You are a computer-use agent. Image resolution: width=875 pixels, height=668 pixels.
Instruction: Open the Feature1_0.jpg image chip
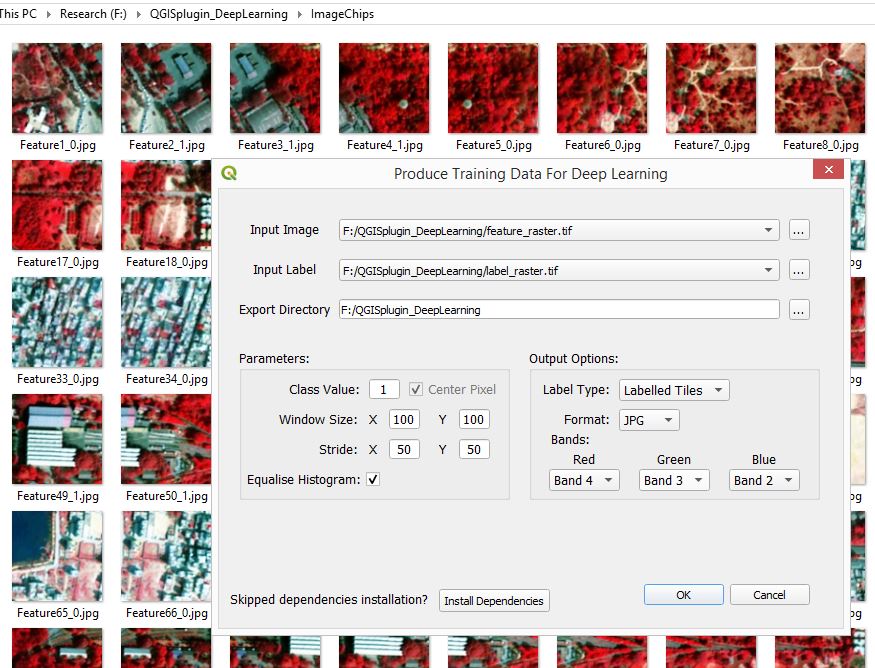point(57,86)
